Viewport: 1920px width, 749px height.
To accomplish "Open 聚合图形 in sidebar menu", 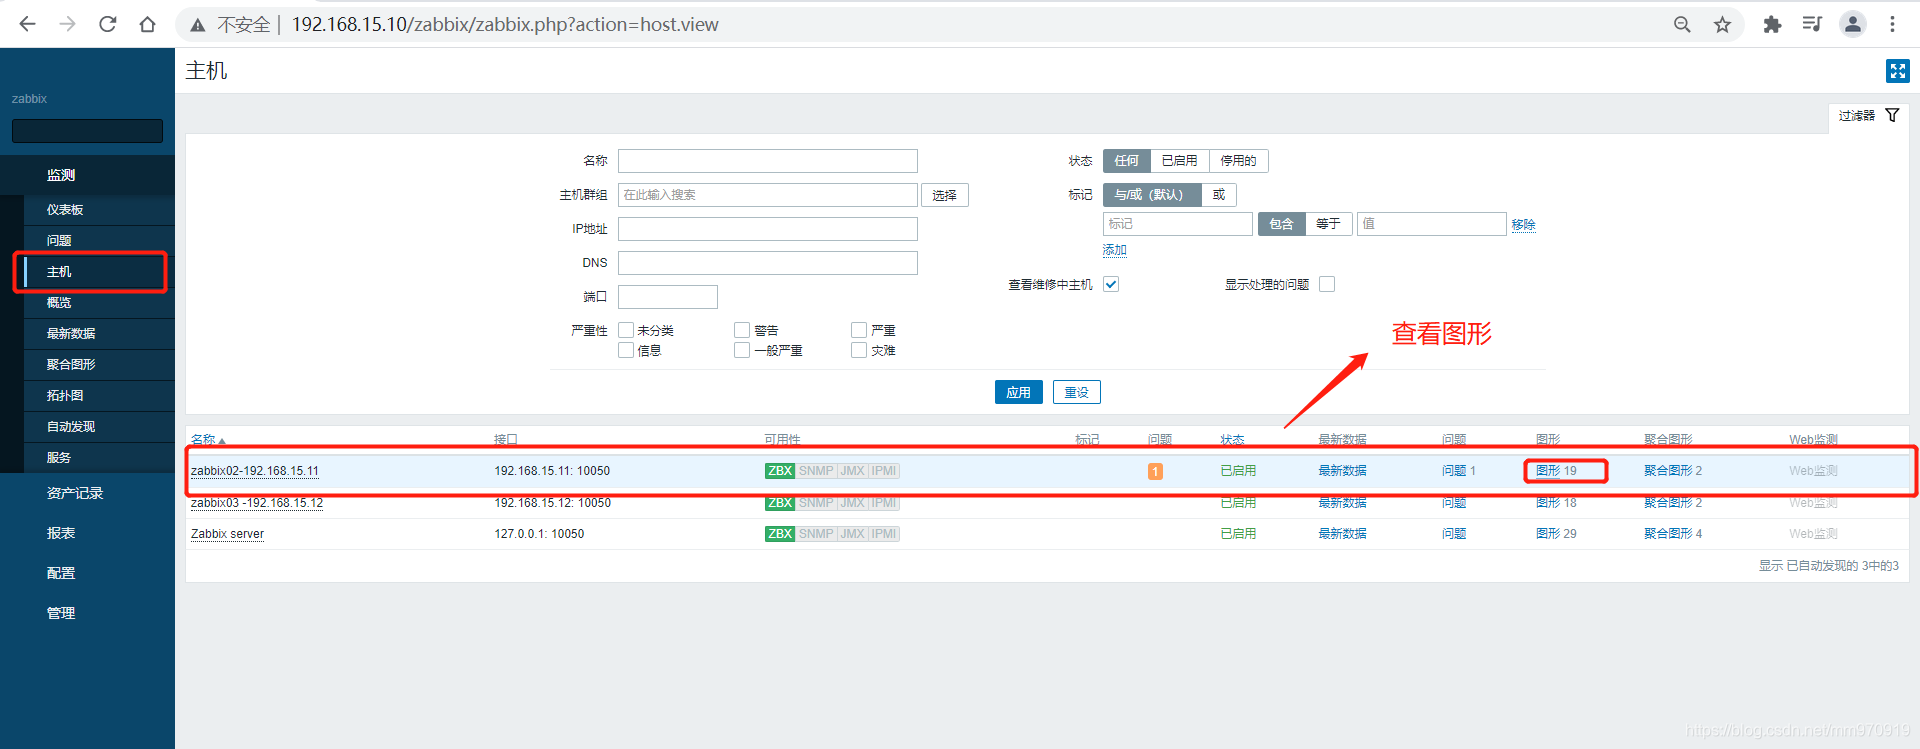I will (x=71, y=365).
